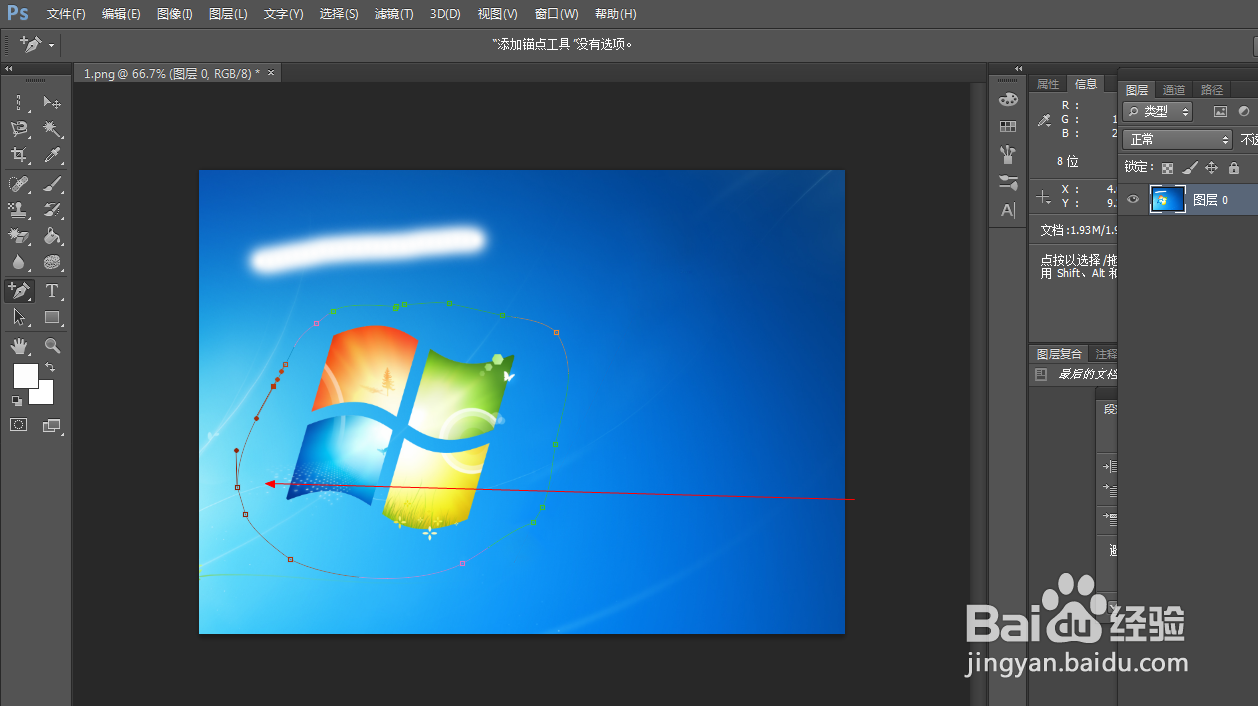This screenshot has width=1258, height=706.
Task: Switch to the 图层复合 tab
Action: (x=1059, y=354)
